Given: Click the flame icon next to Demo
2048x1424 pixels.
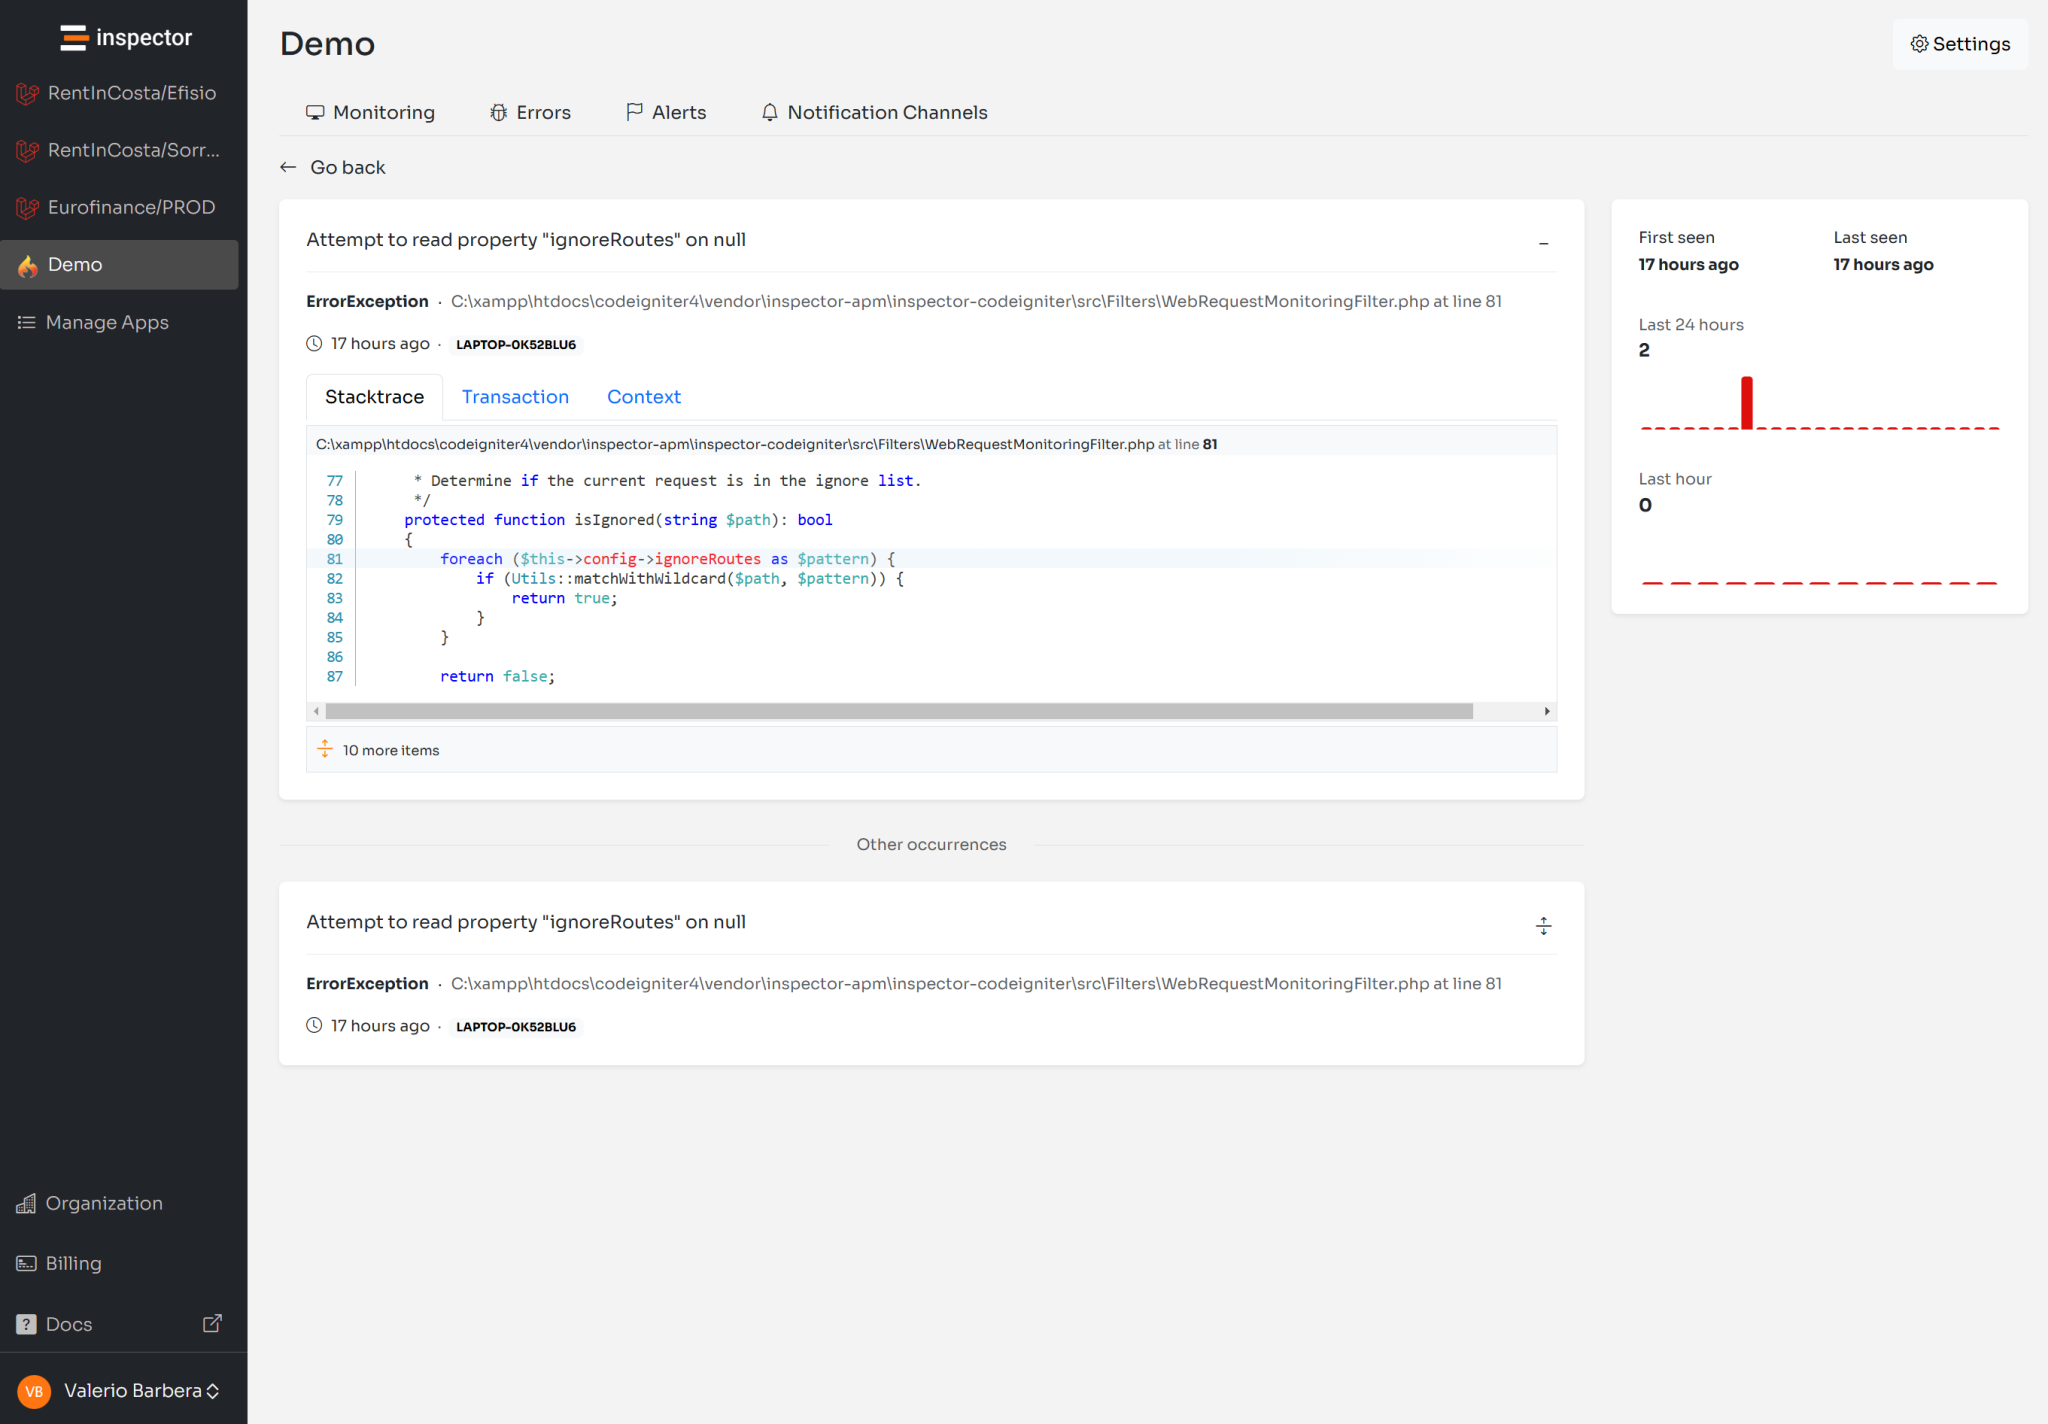Looking at the screenshot, I should [x=27, y=265].
